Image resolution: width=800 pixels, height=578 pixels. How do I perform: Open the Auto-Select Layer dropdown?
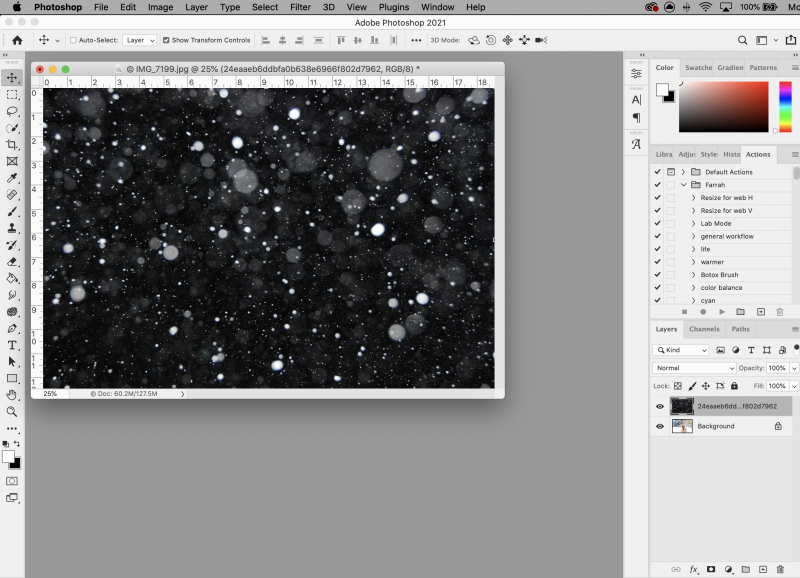139,40
